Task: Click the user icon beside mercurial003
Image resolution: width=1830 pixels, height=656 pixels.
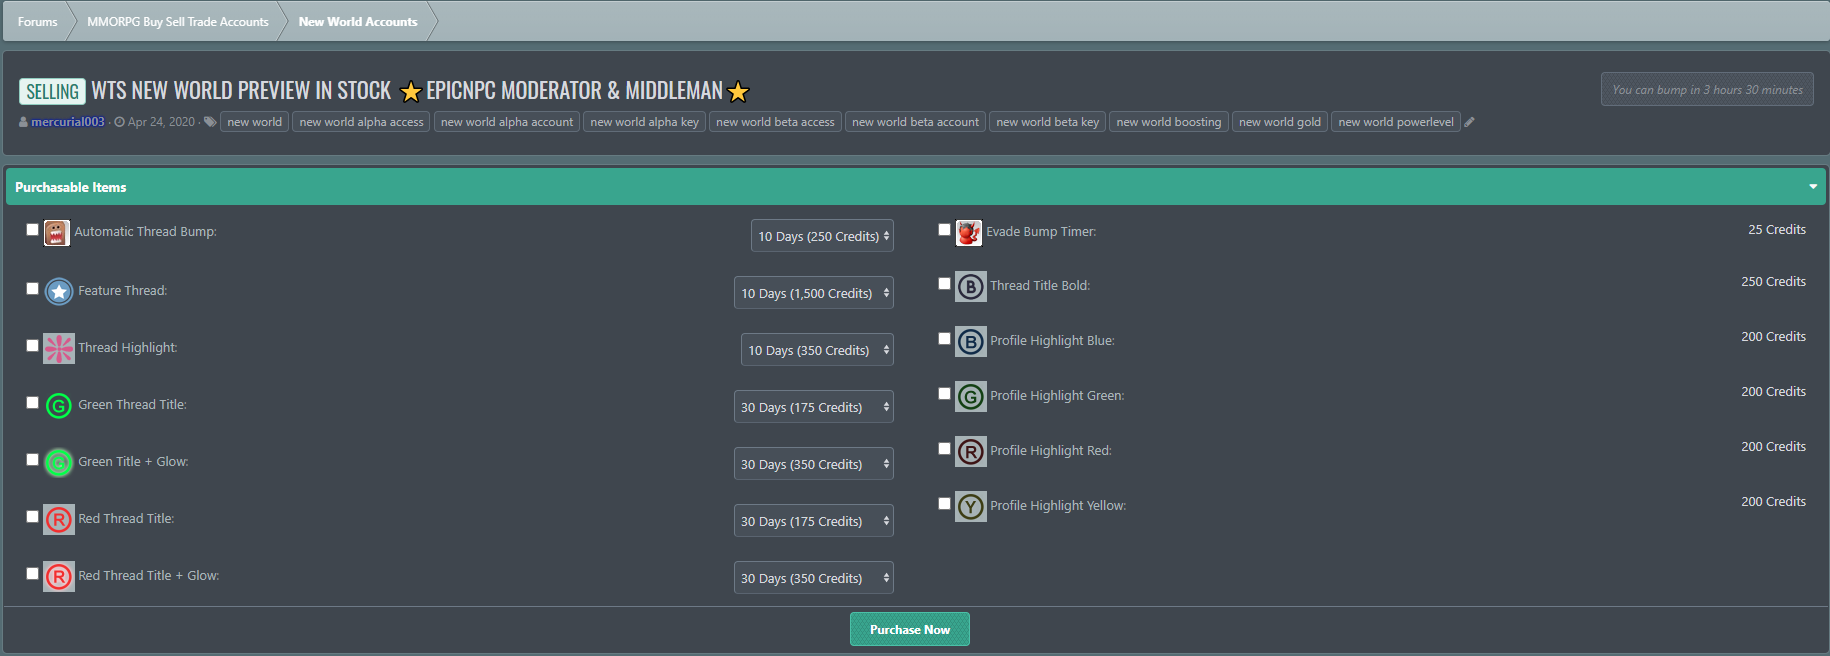Action: [x=24, y=122]
